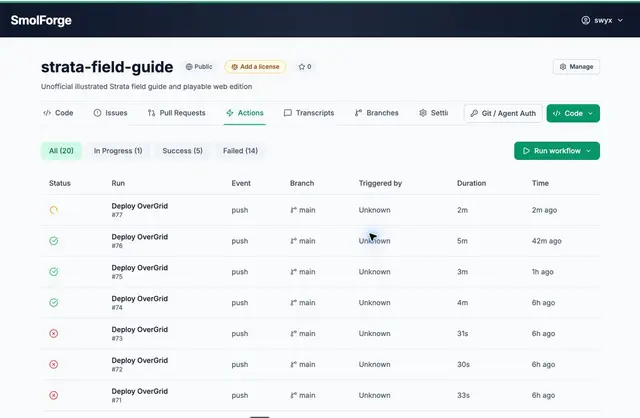Click the main branch label for run #75
Screen dimensions: 640x418
click(x=303, y=272)
